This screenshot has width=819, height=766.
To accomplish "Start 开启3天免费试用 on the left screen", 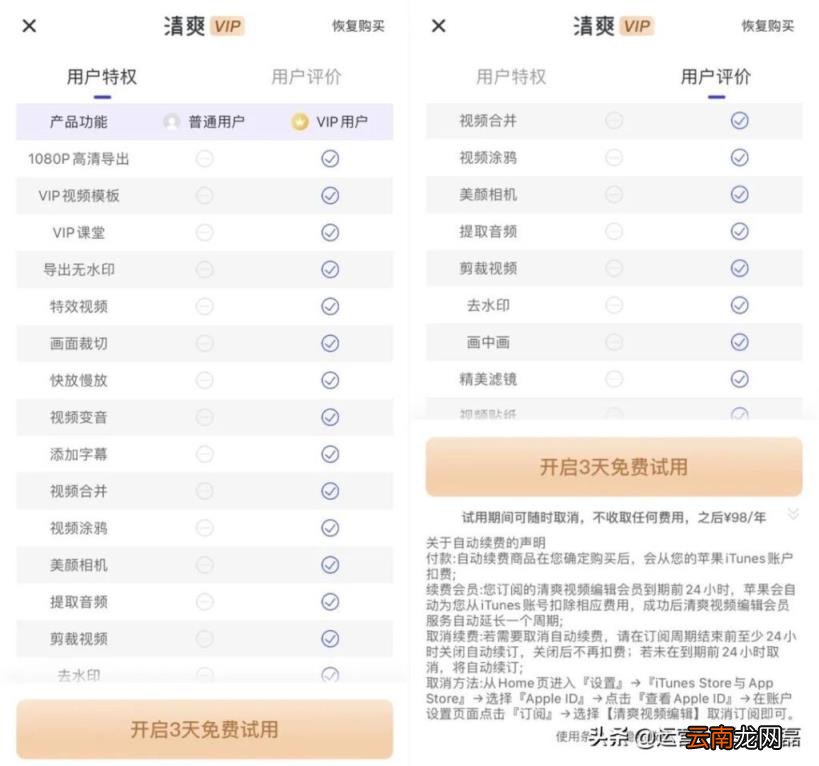I will point(205,729).
